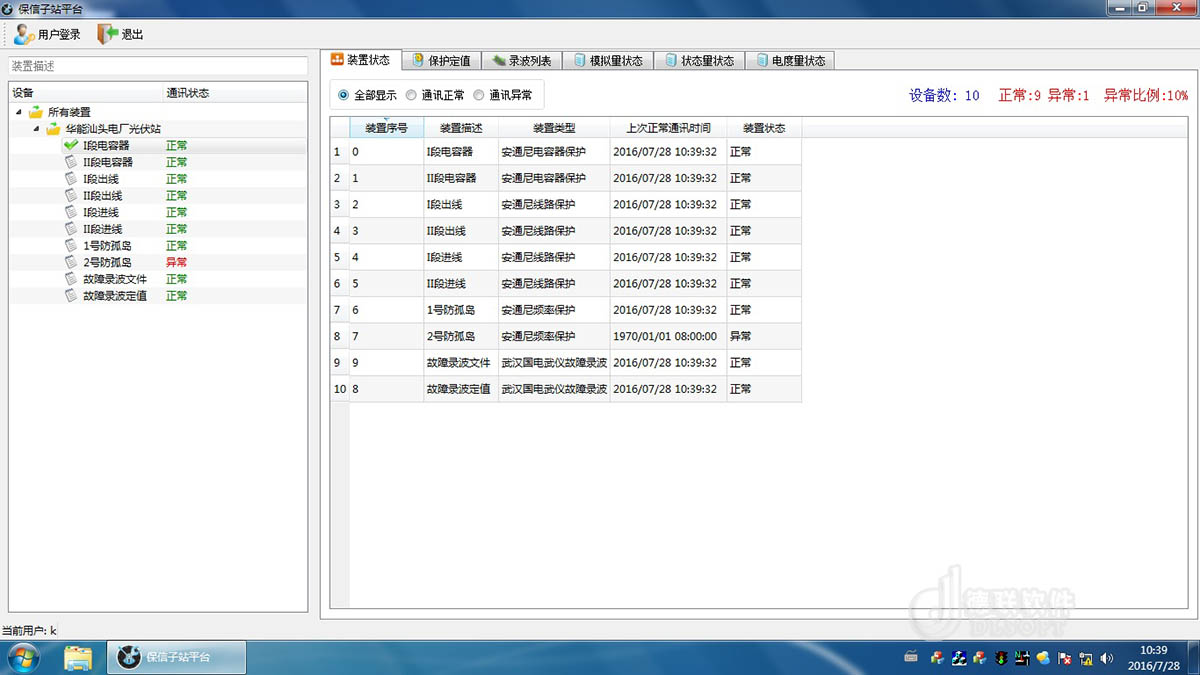Viewport: 1200px width, 675px height.
Task: Switch to the 保护定值 tab
Action: 441,61
